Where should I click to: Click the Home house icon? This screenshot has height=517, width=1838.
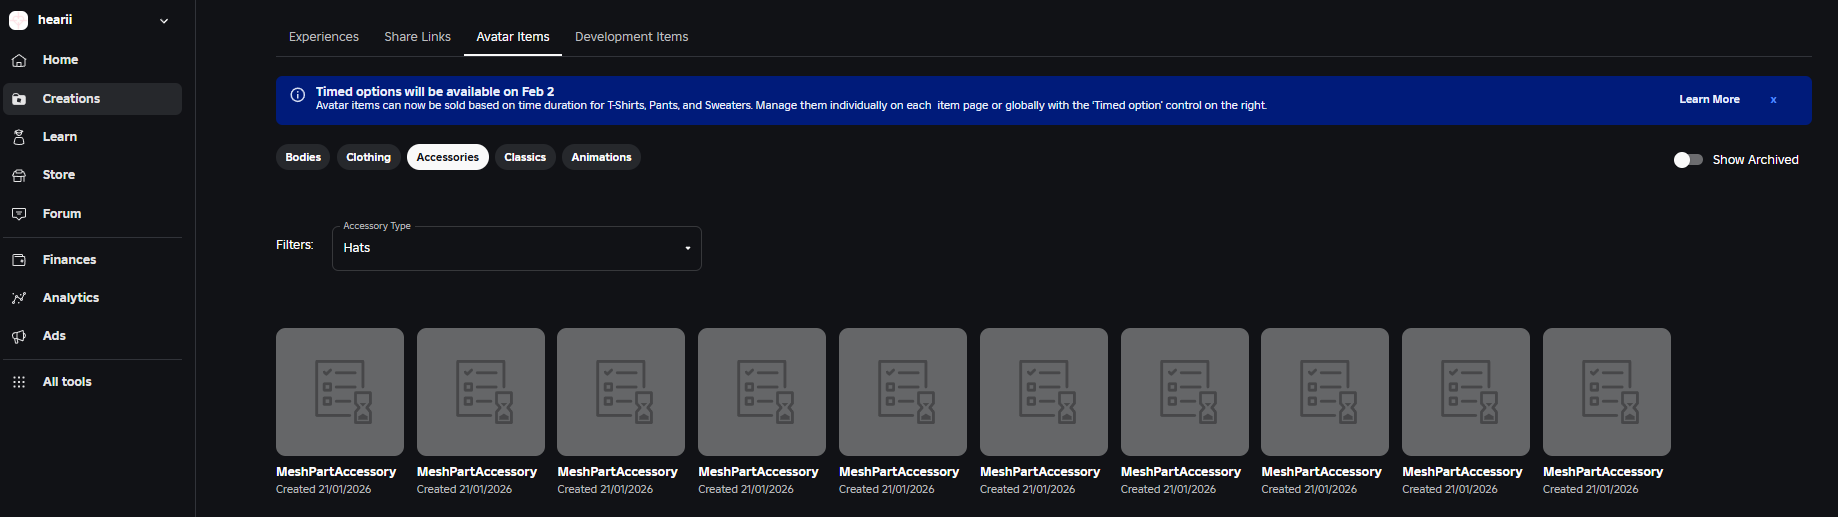[19, 60]
